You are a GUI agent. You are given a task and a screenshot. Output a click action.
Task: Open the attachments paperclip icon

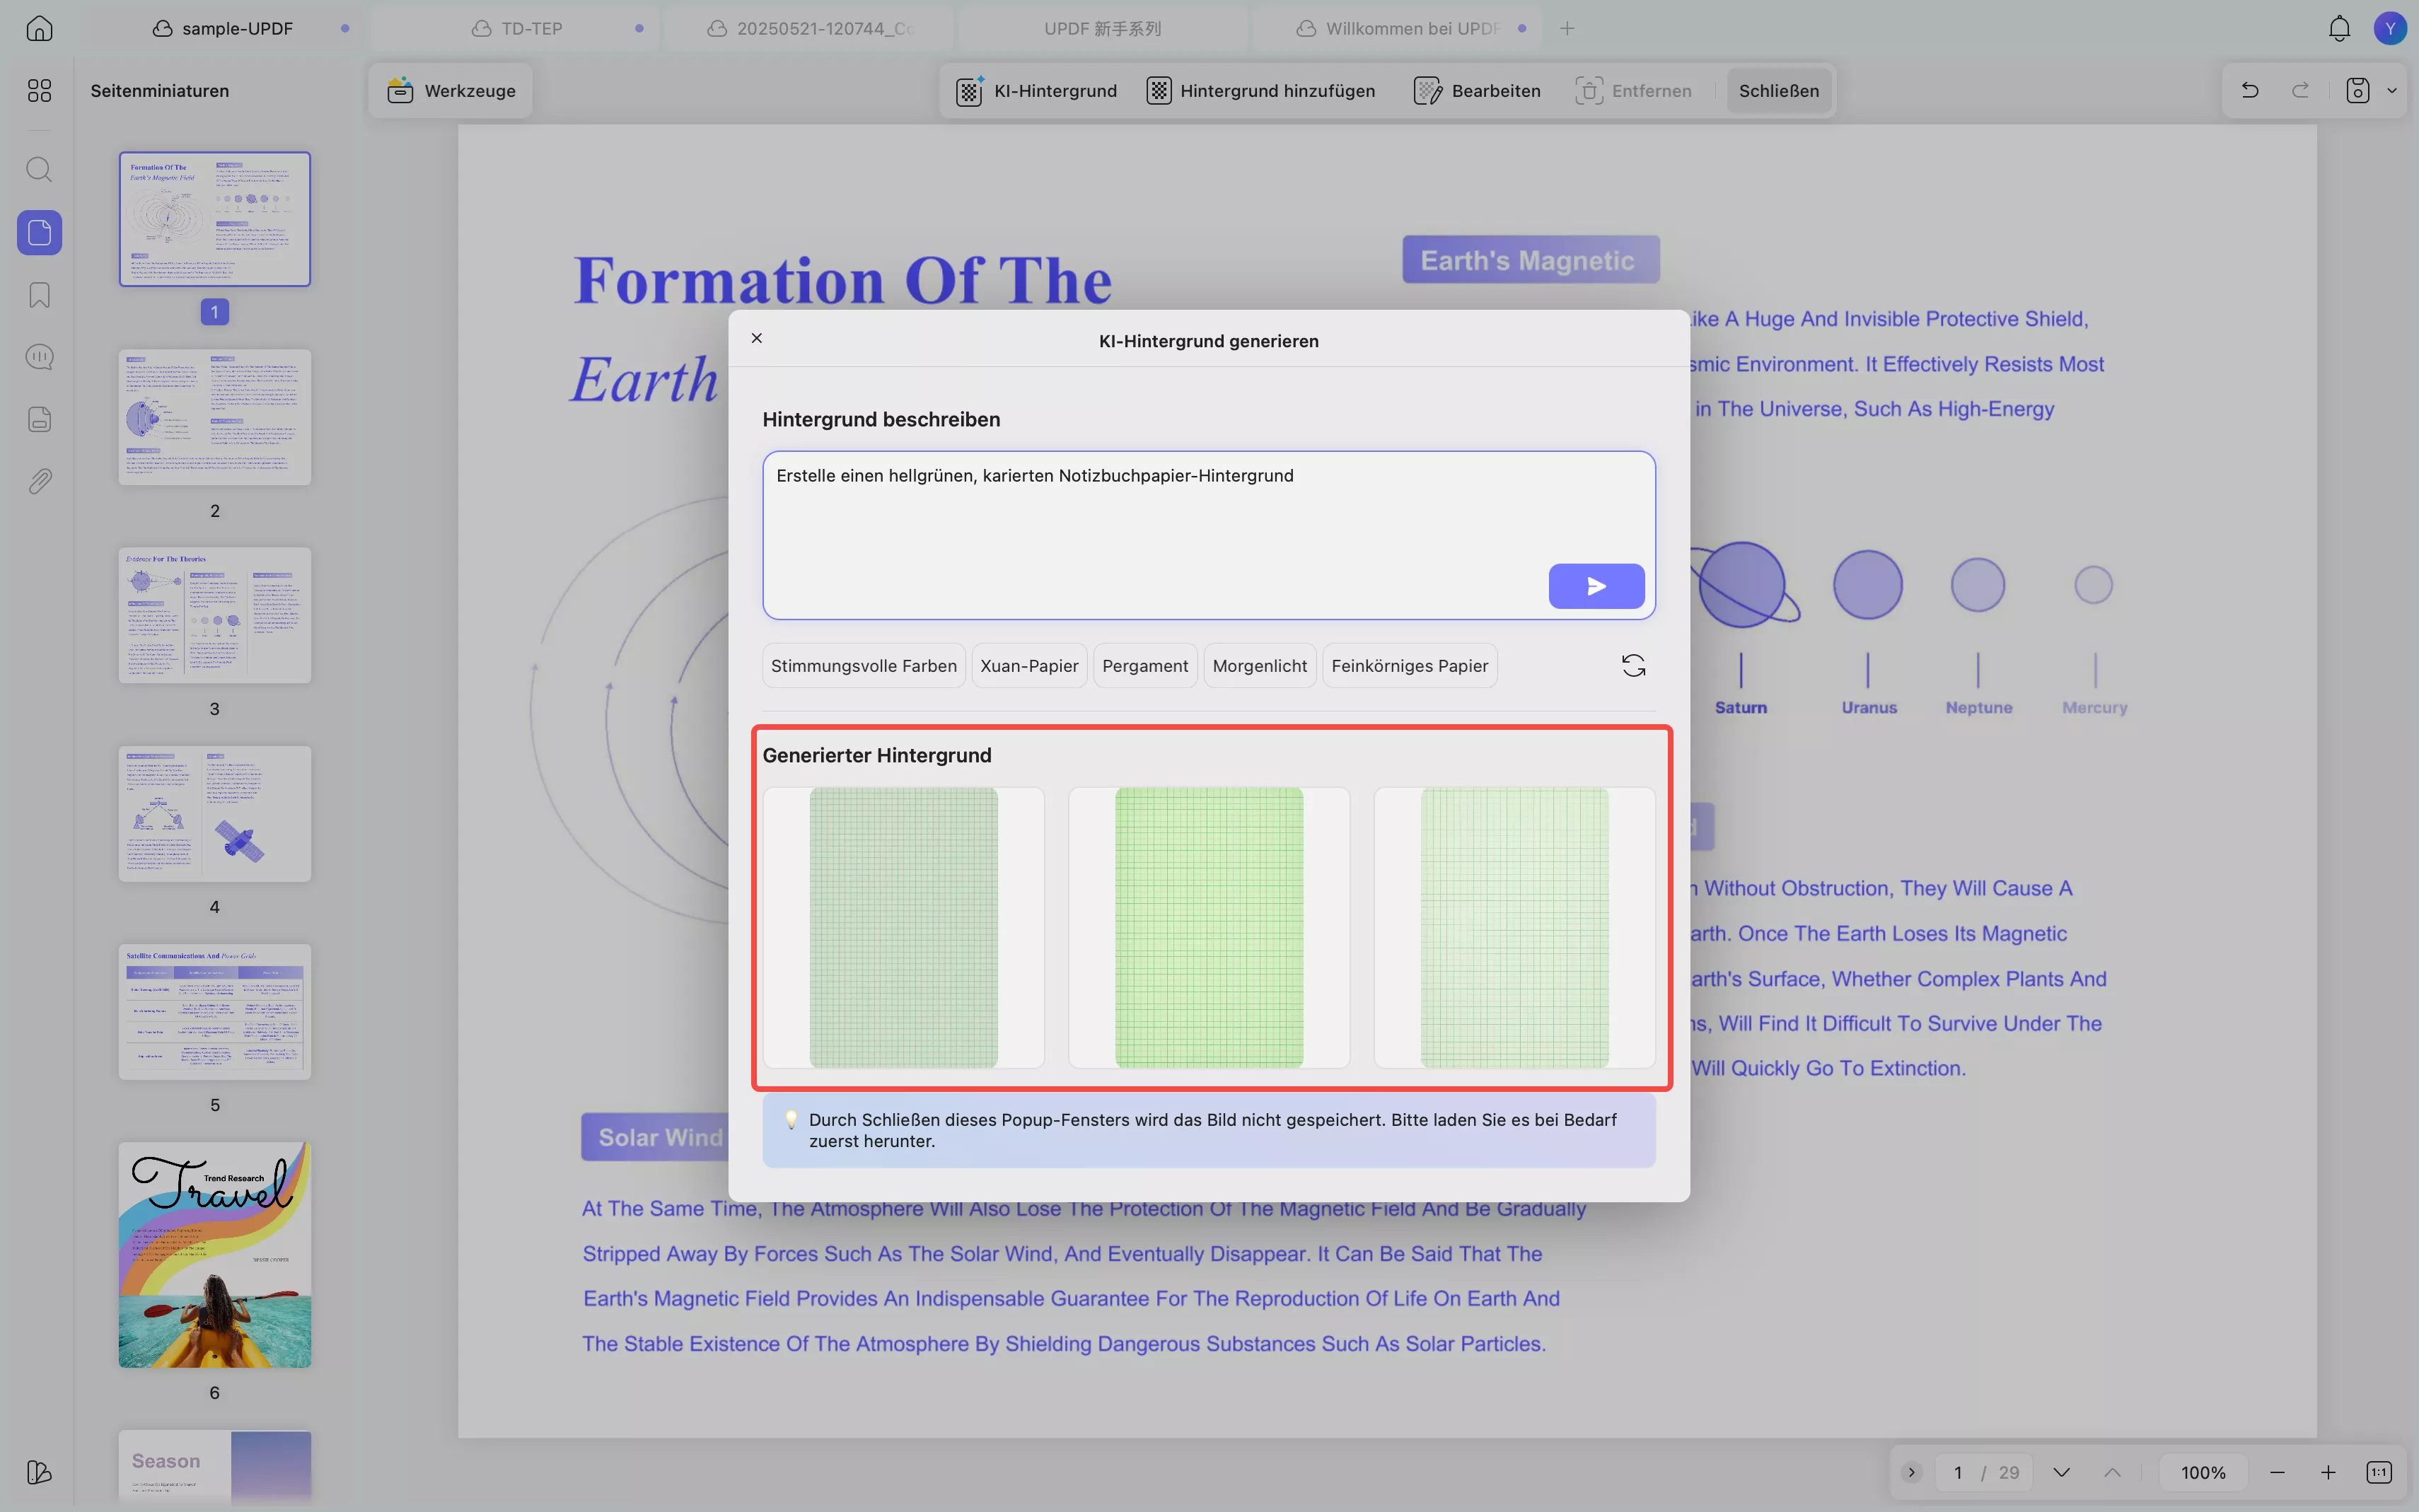[39, 481]
